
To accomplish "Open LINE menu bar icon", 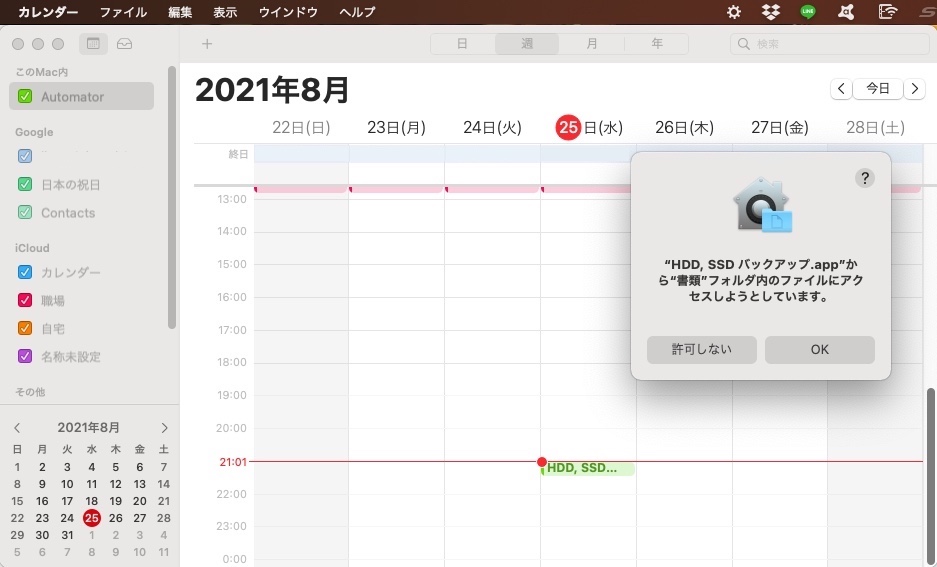I will click(808, 12).
